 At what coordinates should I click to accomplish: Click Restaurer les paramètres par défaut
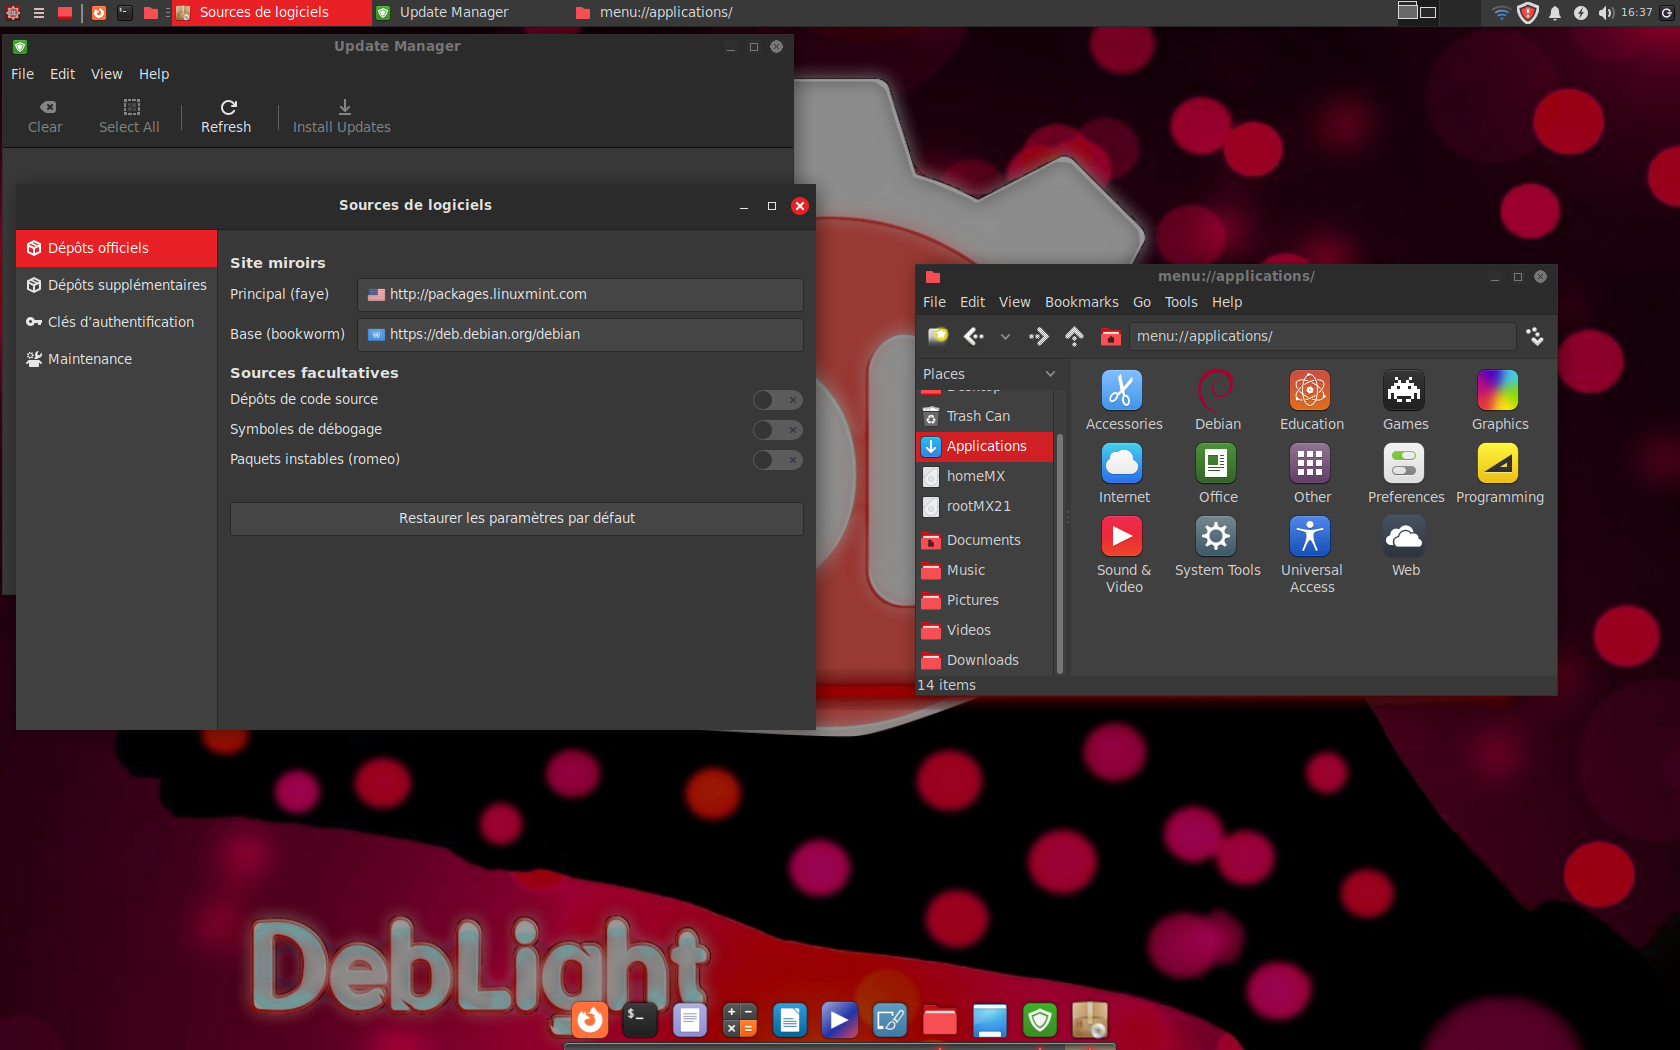click(517, 518)
